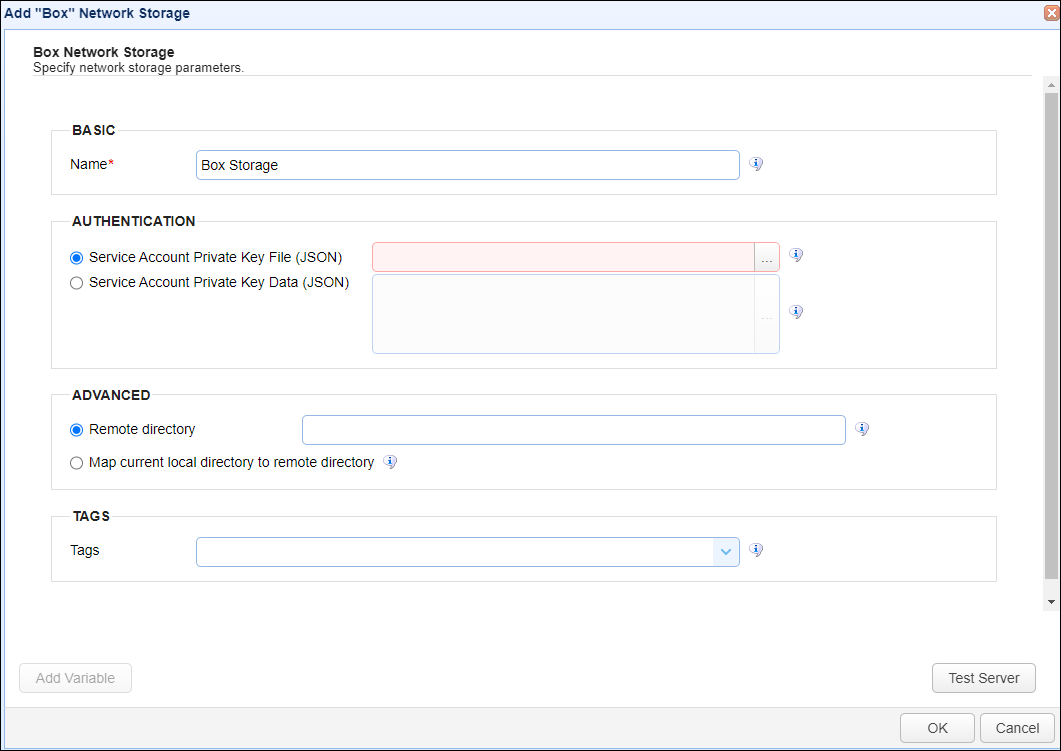Open the Tags dropdown arrow
The image size is (1061, 751).
click(x=725, y=552)
